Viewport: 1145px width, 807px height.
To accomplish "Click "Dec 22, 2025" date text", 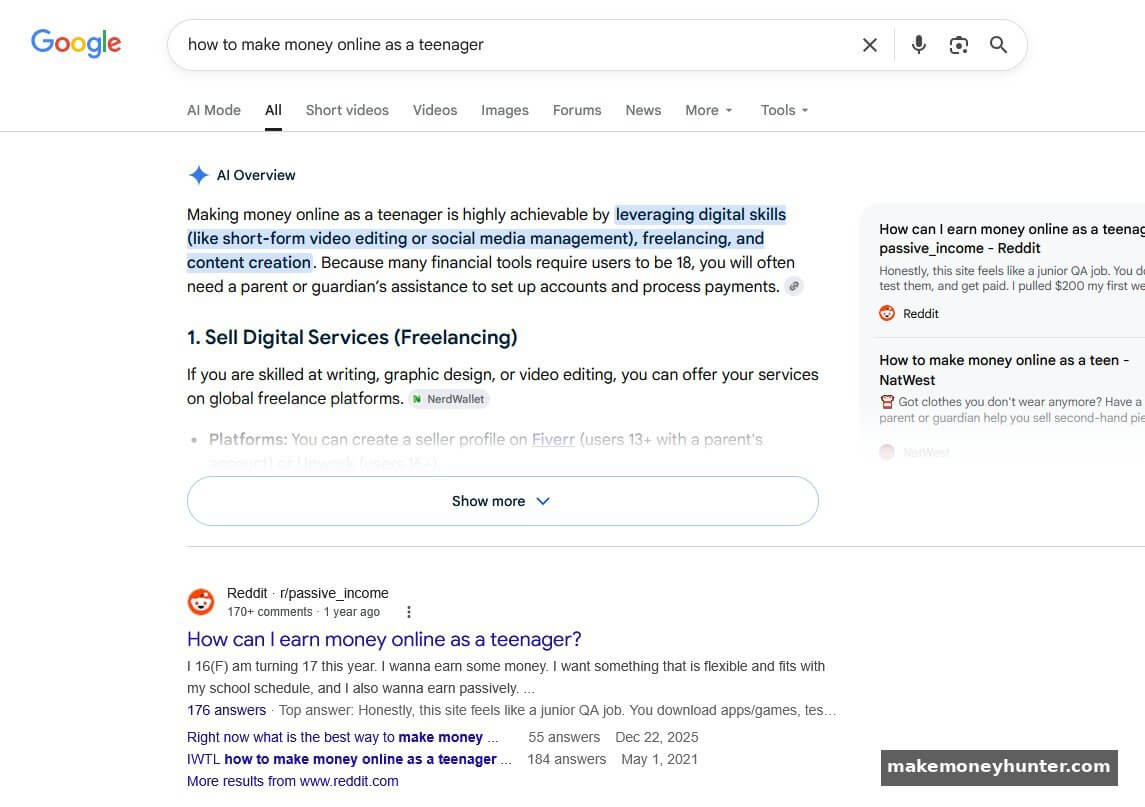I will (656, 737).
